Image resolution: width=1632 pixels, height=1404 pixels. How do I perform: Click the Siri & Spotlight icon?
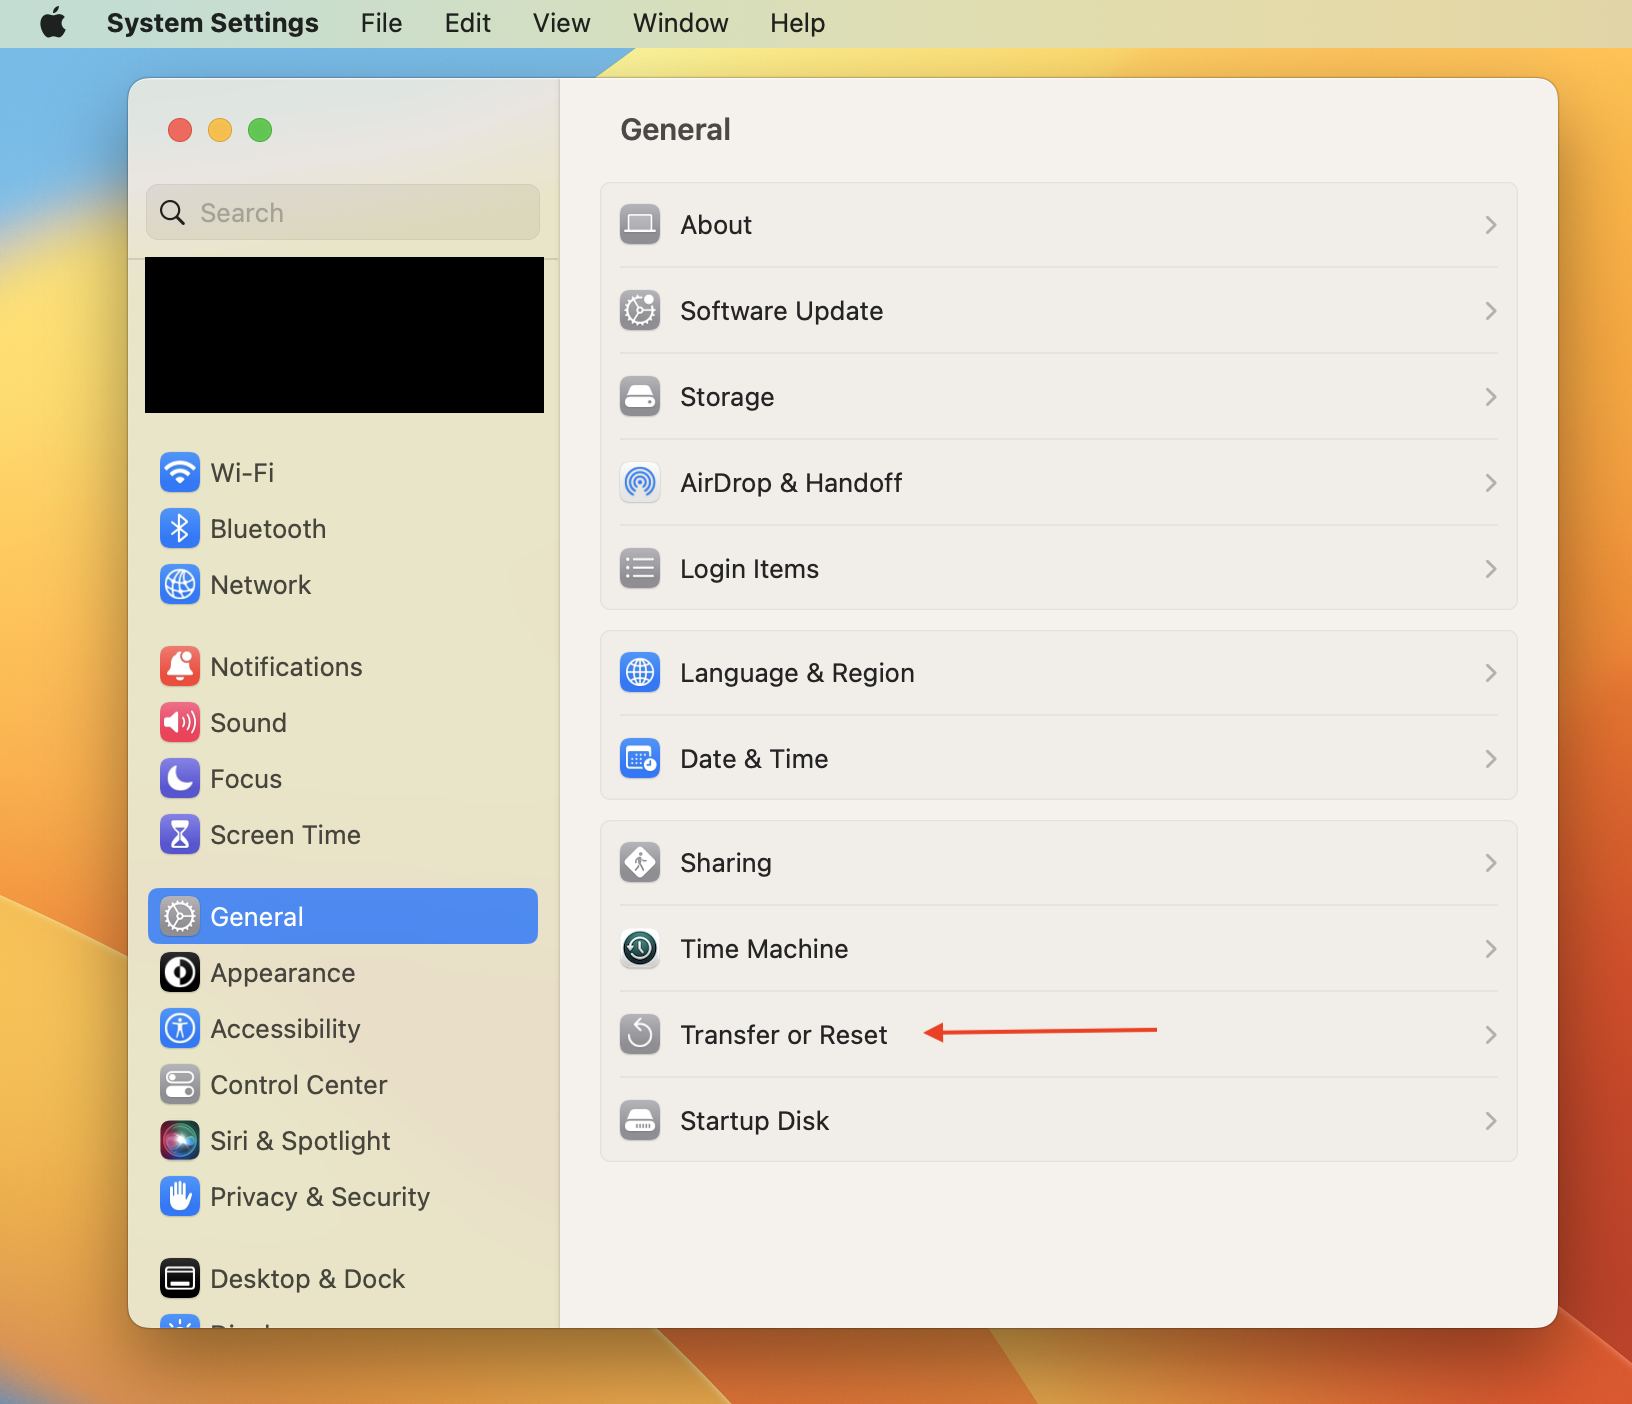[180, 1140]
